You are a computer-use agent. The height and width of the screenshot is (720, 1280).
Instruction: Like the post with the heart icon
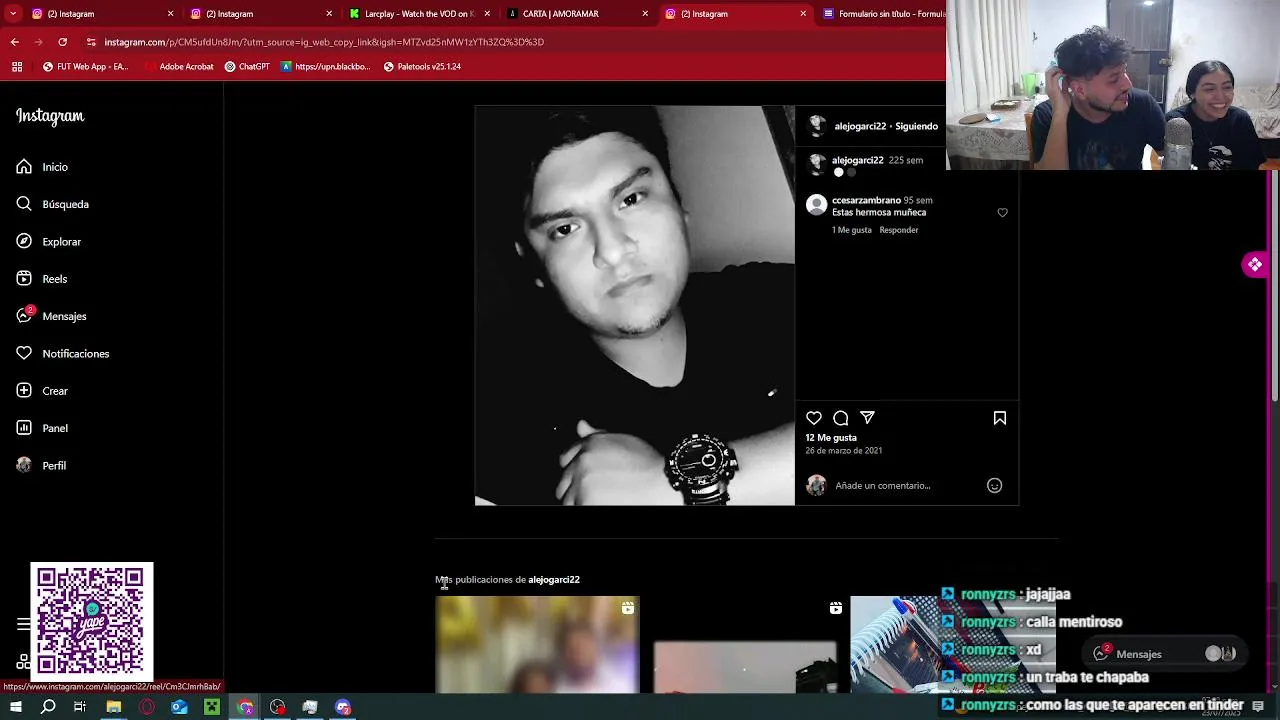tap(814, 418)
